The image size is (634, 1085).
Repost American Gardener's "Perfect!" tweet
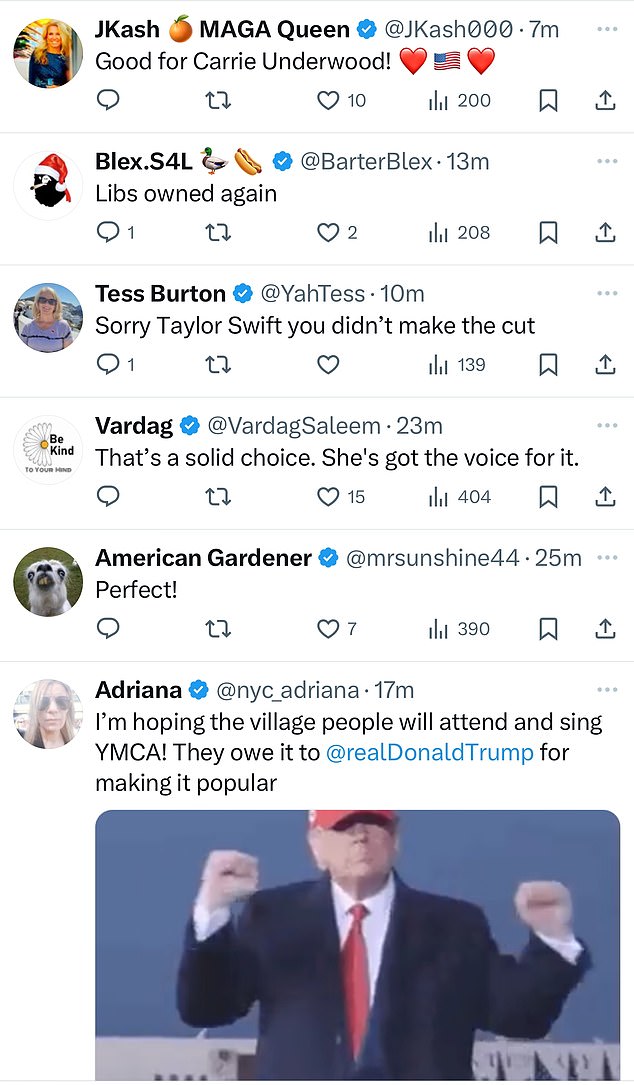219,629
